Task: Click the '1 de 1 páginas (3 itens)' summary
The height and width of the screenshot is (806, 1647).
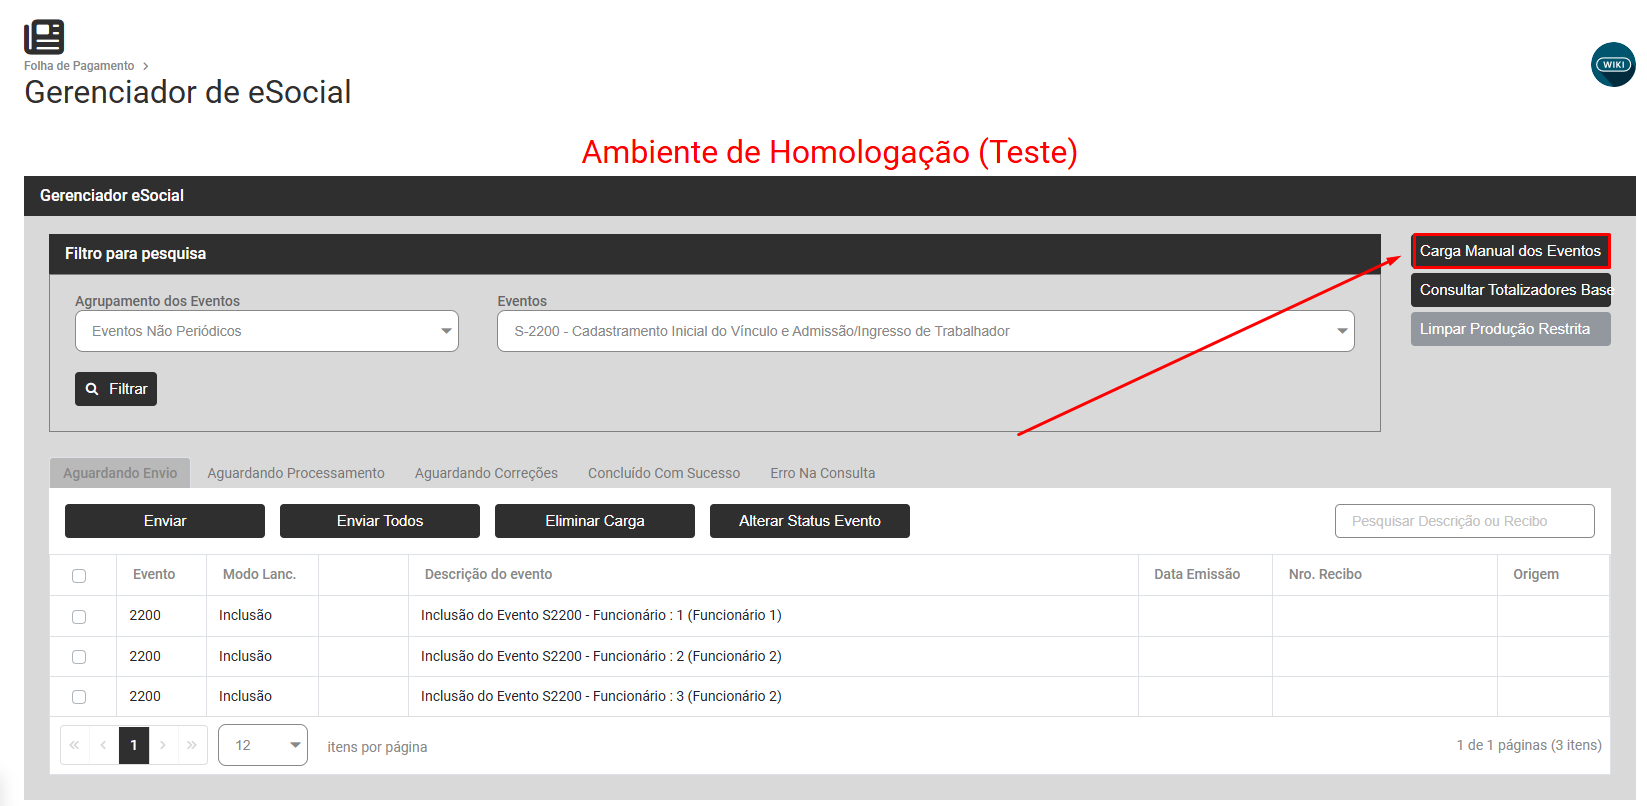Action: (x=1529, y=745)
